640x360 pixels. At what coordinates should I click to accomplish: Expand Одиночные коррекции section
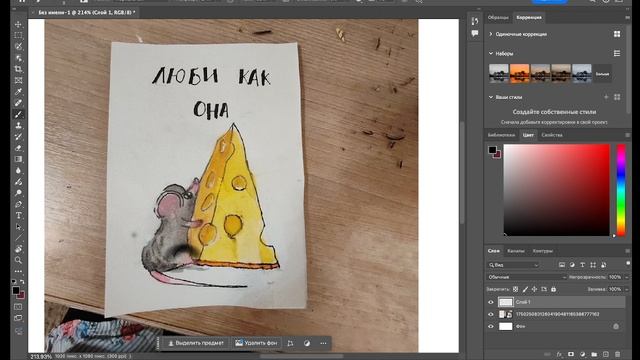coord(491,34)
